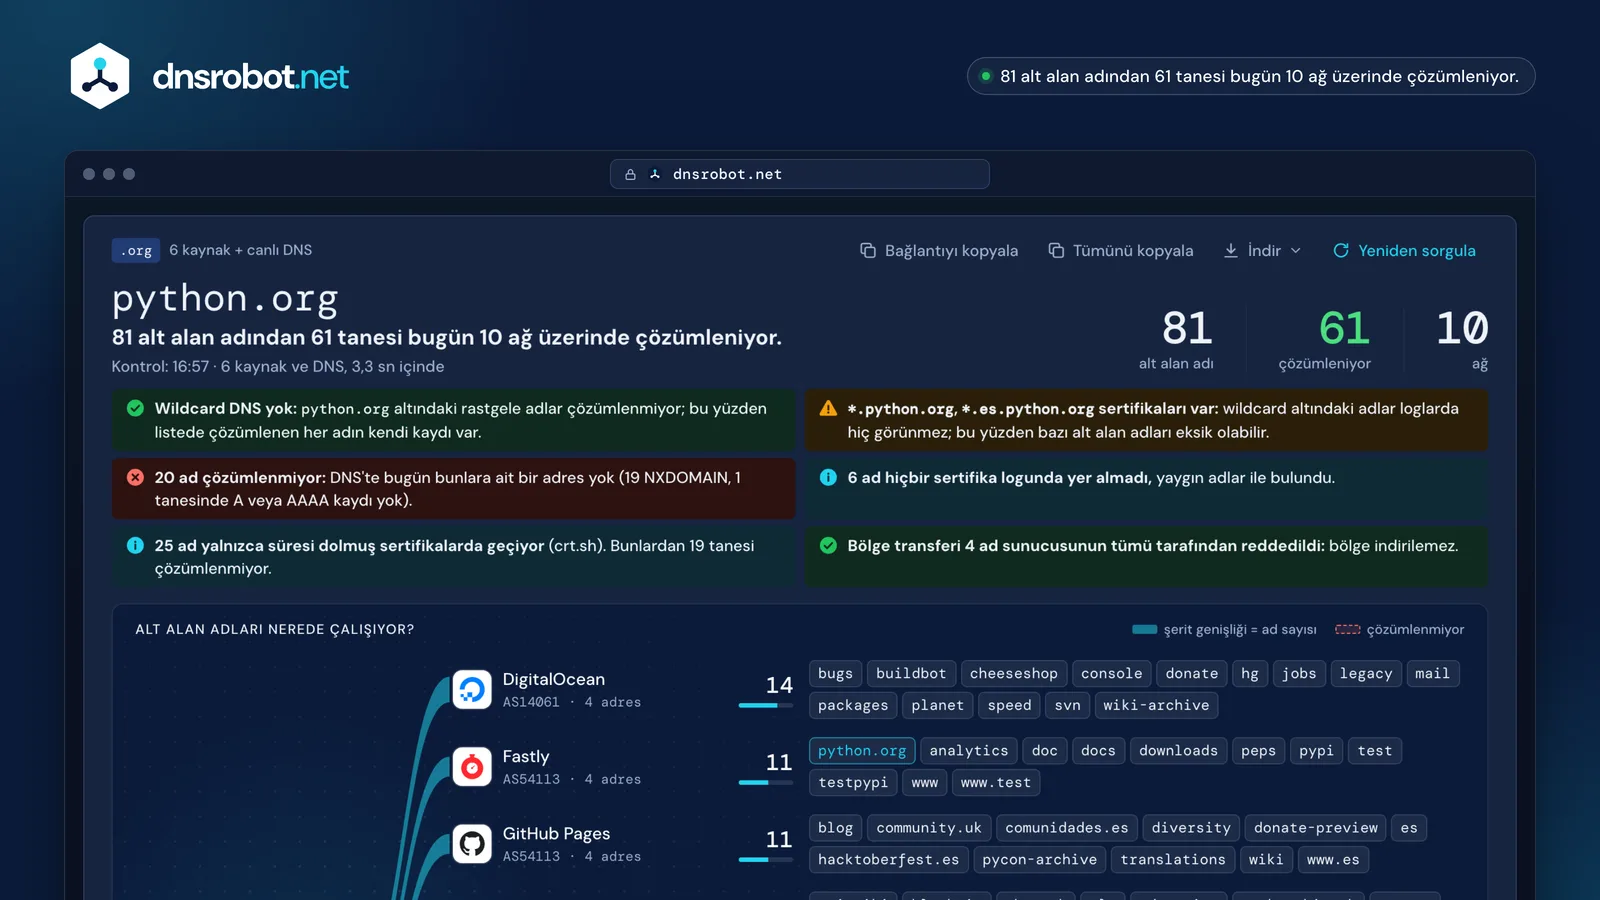
Task: Click the copy icon beside Tümünü kopyala
Action: coord(1056,250)
